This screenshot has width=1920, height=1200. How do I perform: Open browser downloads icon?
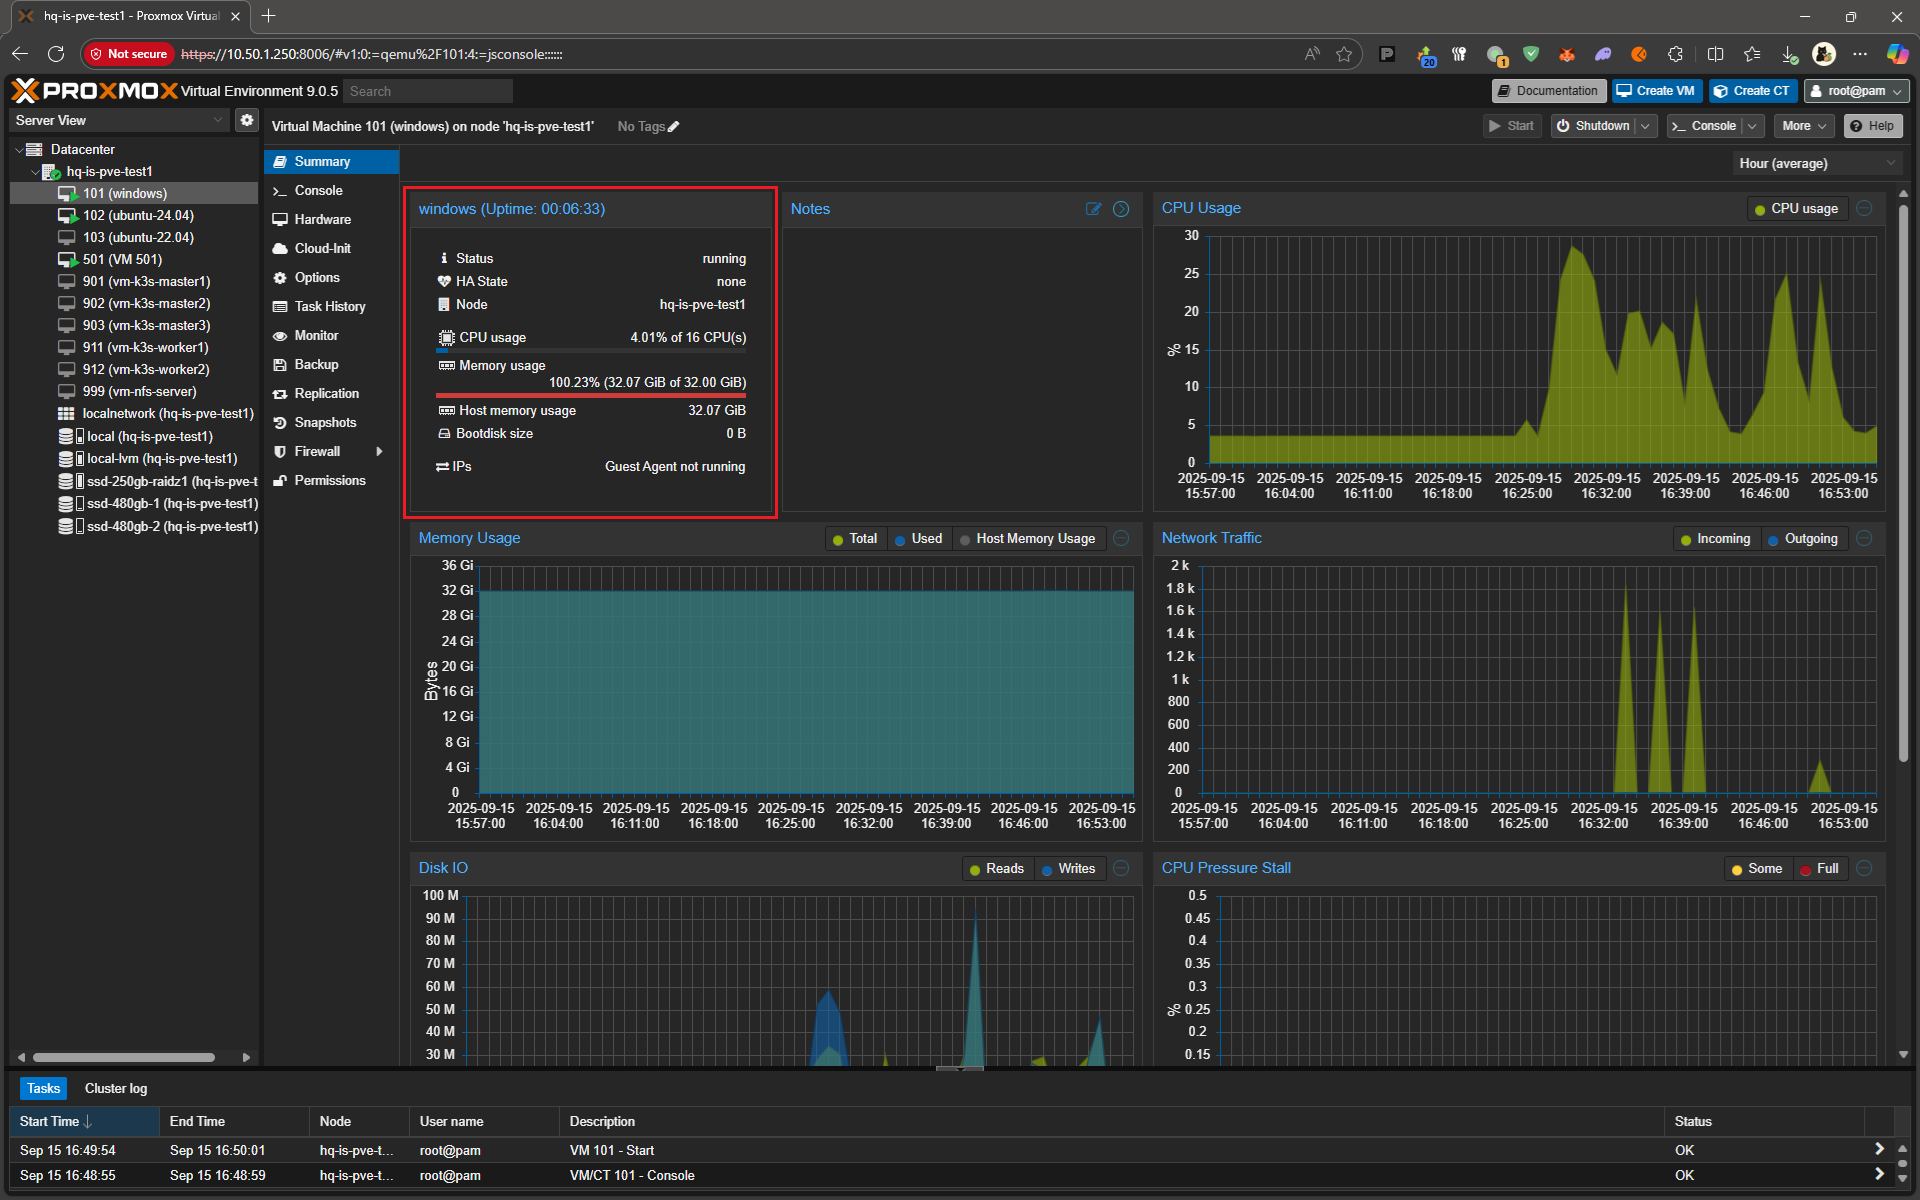1789,54
